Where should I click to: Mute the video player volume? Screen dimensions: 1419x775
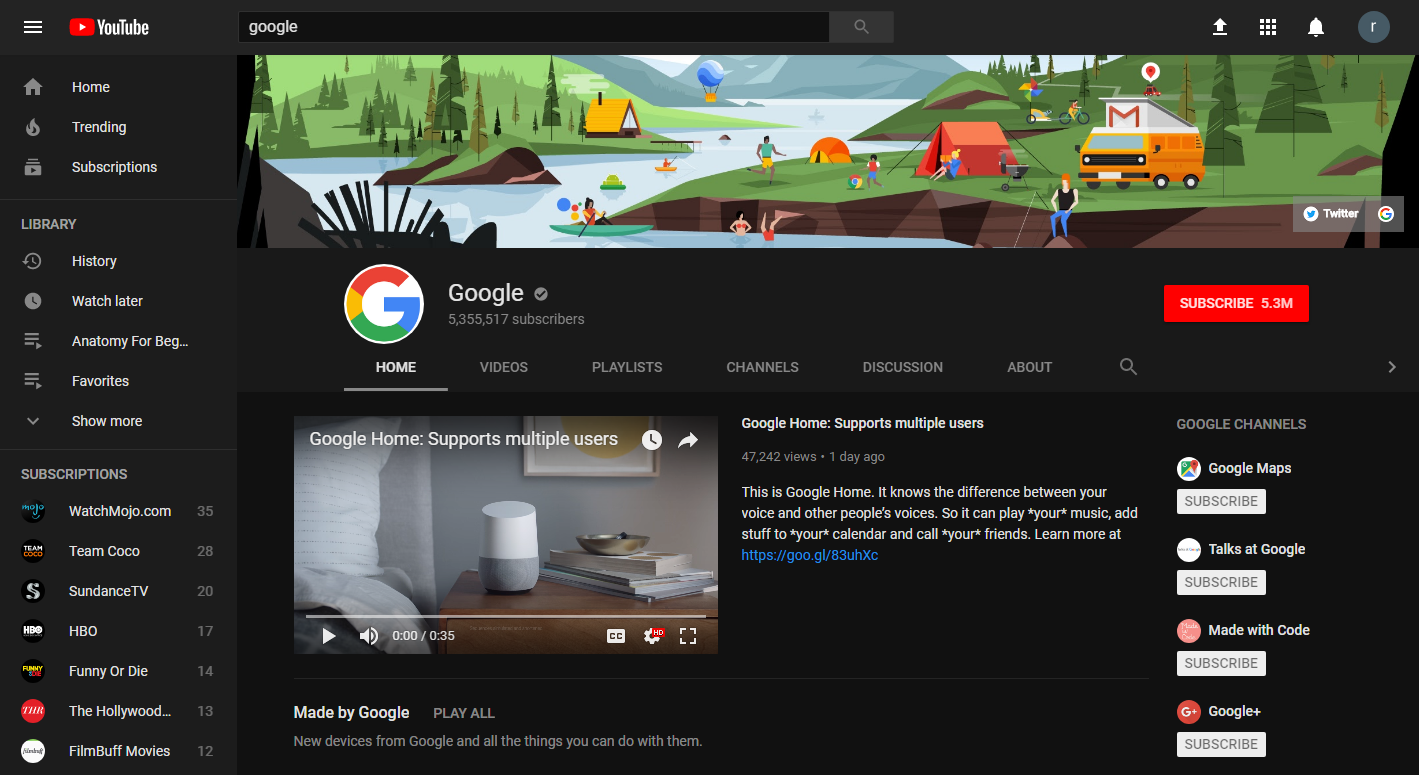tap(369, 636)
